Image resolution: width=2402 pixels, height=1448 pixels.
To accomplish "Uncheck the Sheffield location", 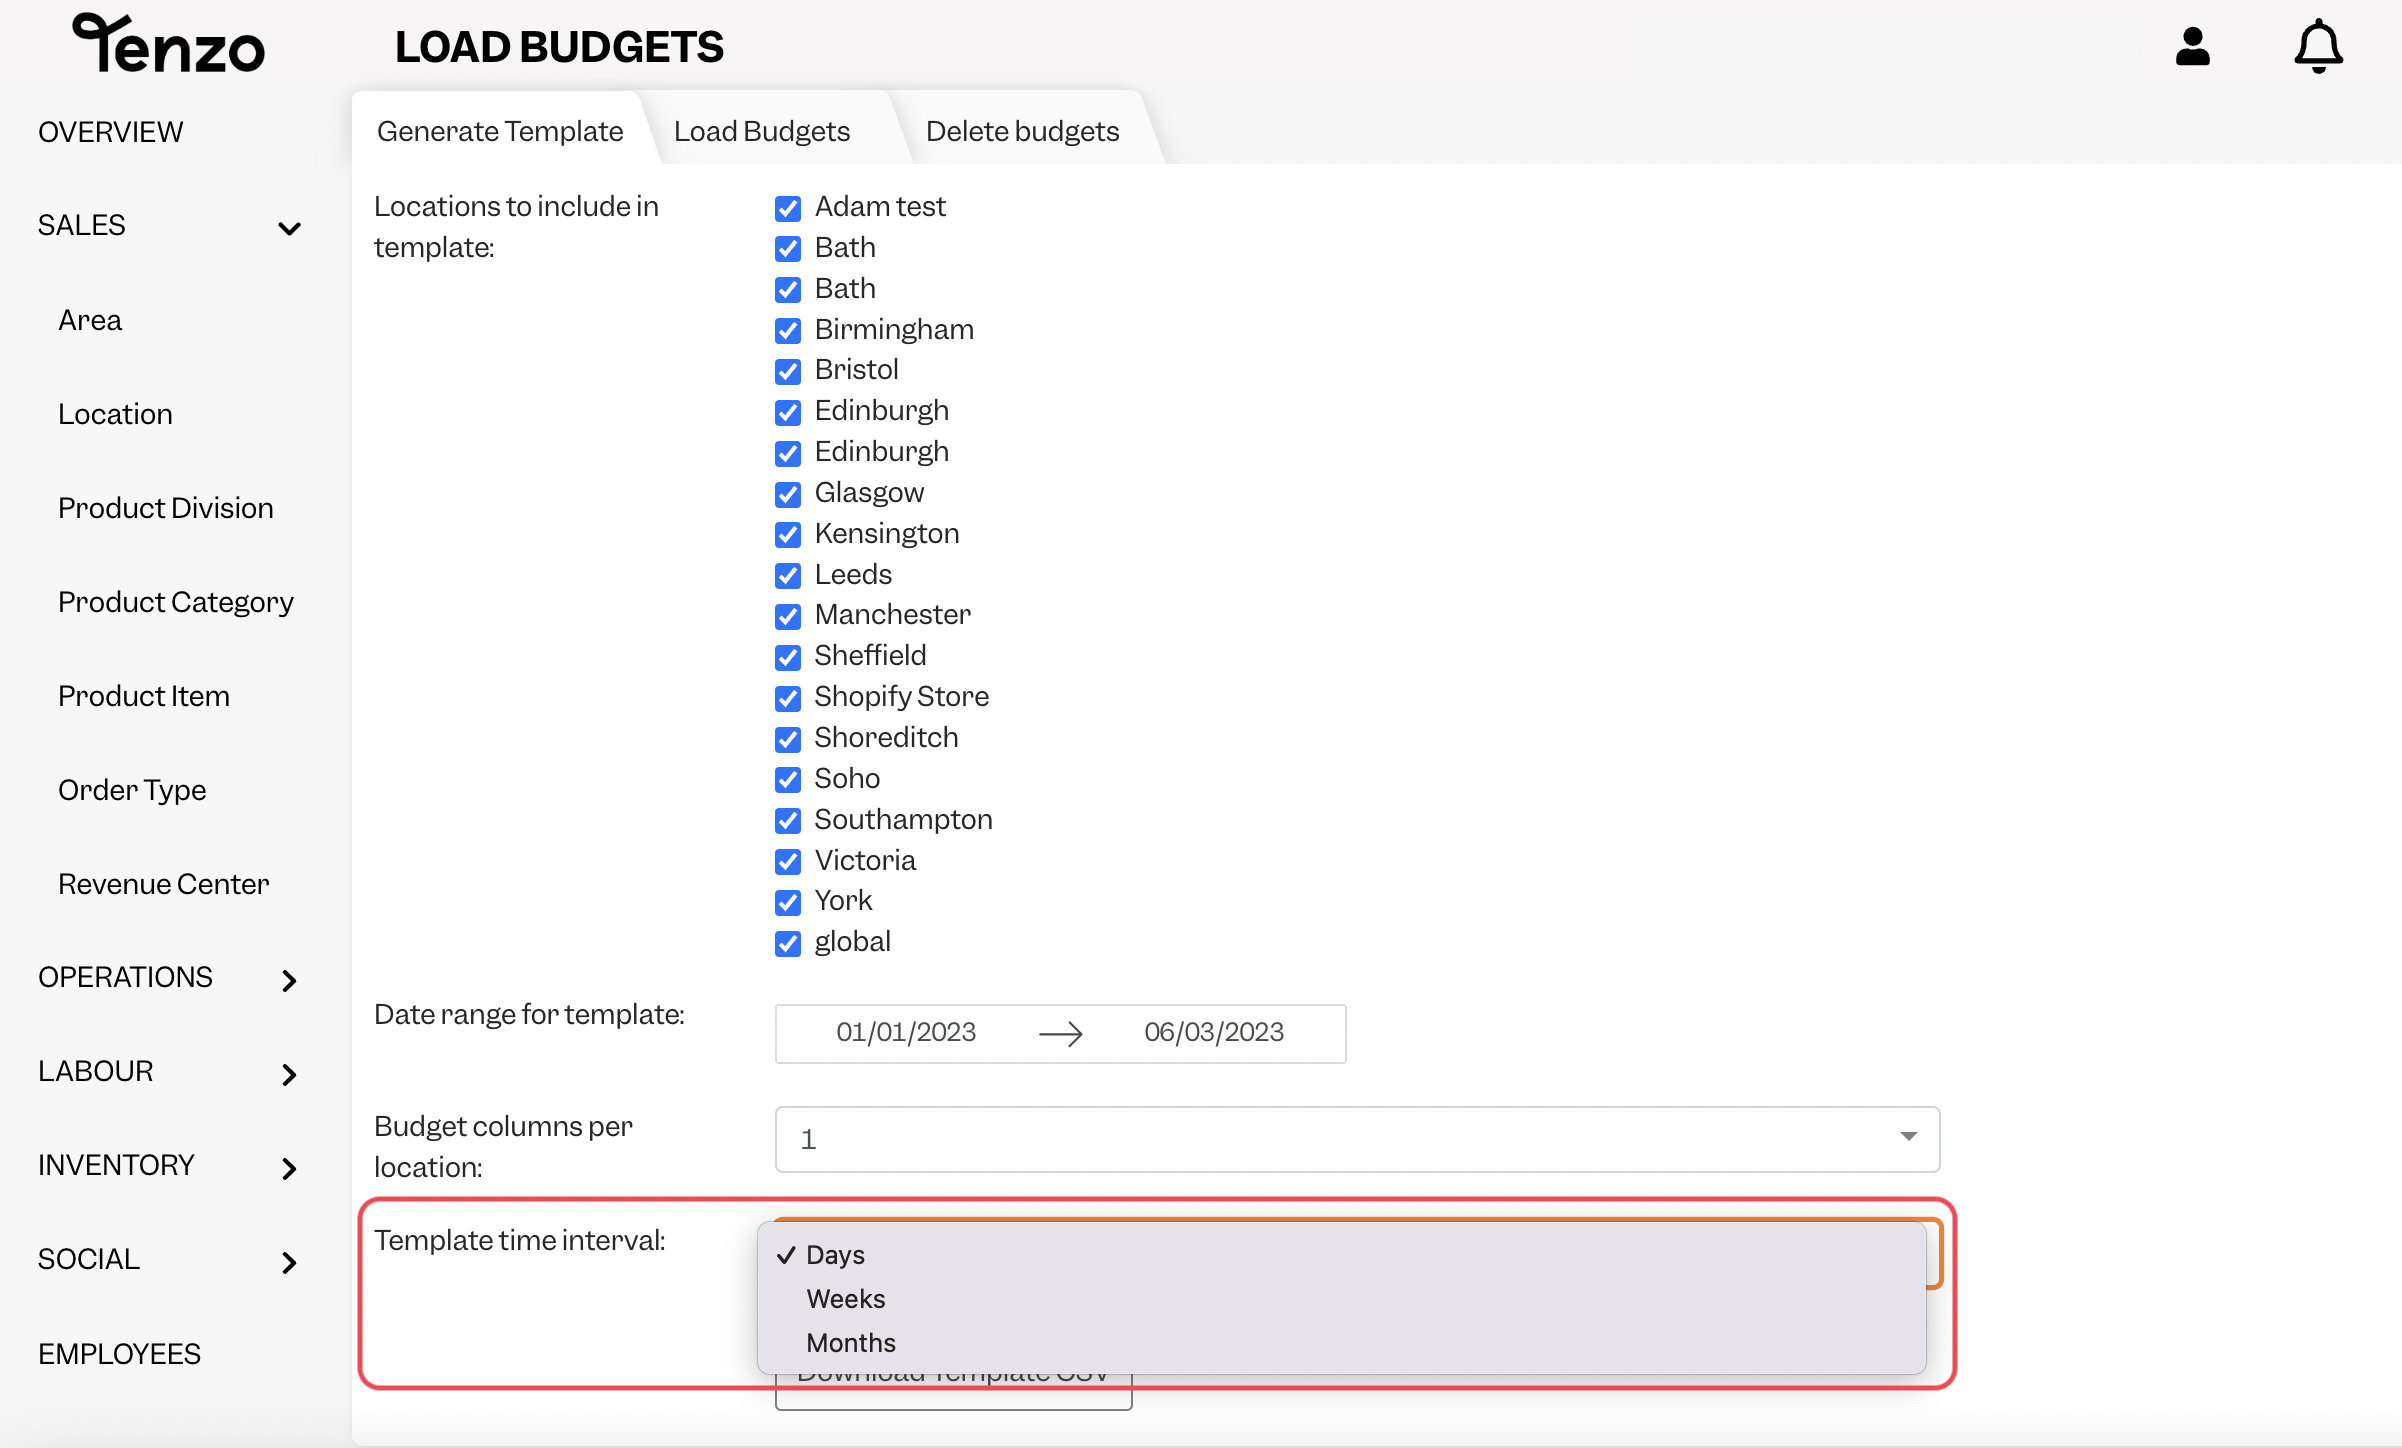I will click(x=788, y=657).
